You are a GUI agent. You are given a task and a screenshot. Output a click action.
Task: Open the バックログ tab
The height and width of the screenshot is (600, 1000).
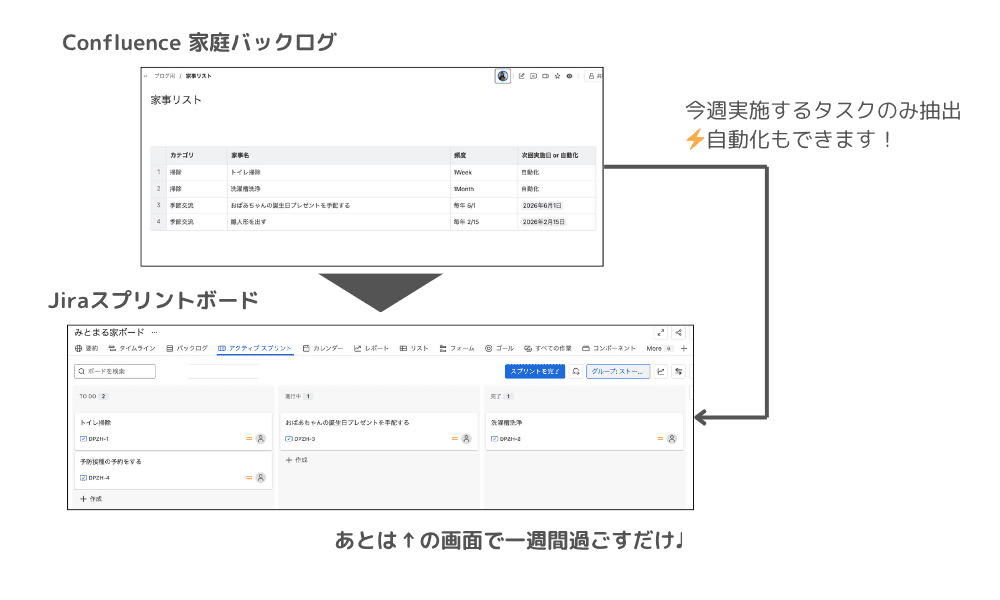[187, 348]
